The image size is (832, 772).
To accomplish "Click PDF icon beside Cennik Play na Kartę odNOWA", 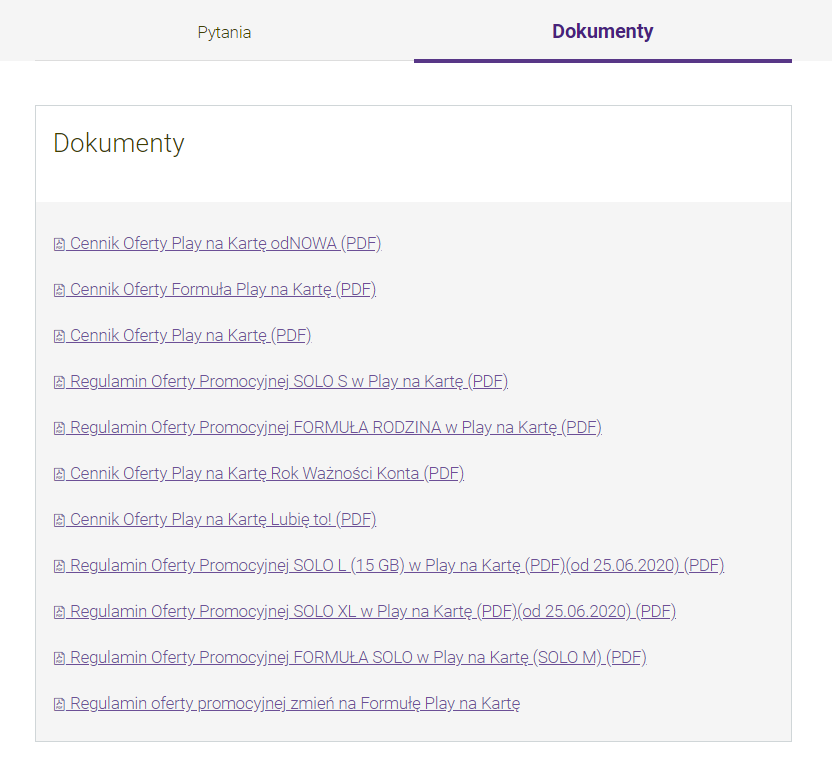I will (59, 244).
